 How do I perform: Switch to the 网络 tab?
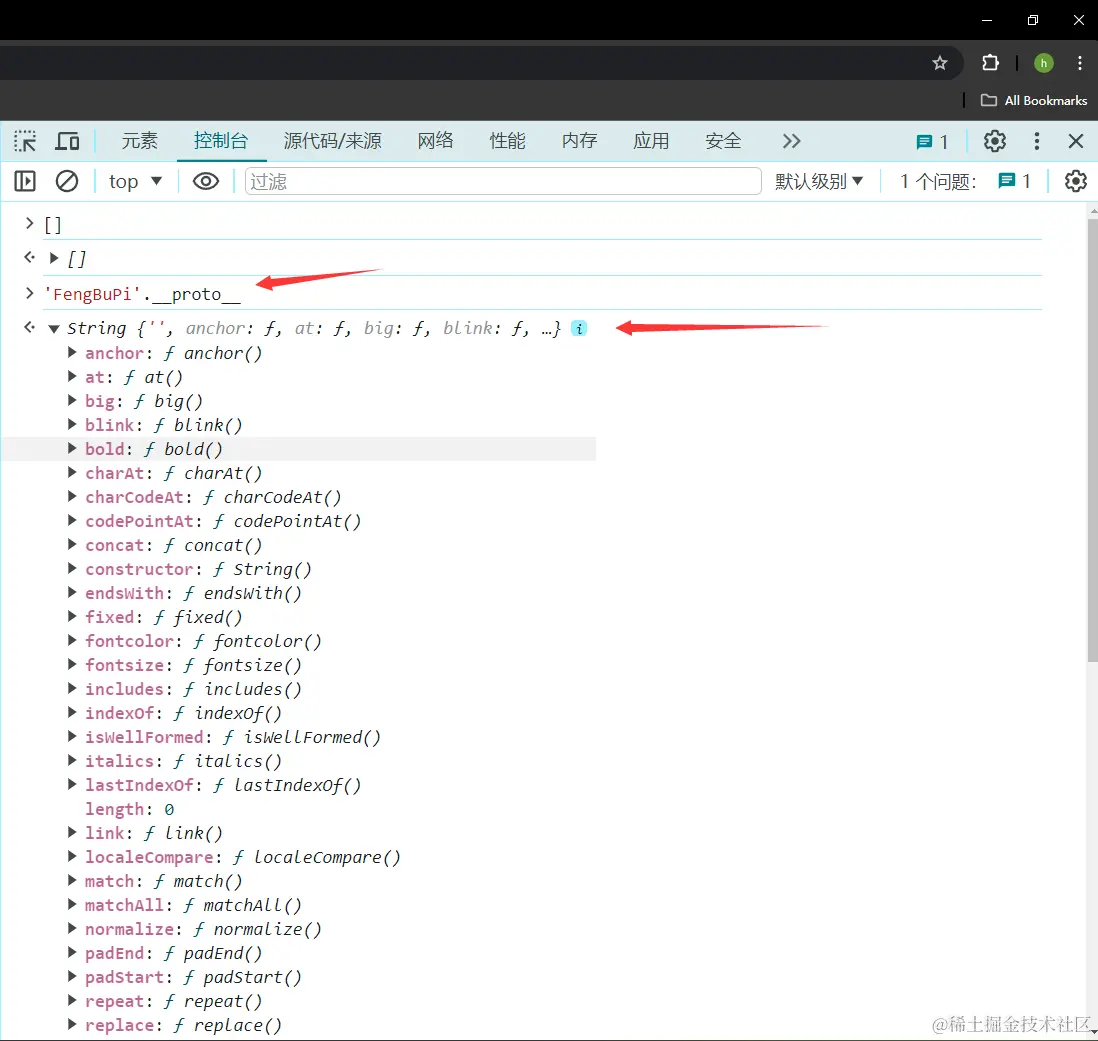click(436, 141)
